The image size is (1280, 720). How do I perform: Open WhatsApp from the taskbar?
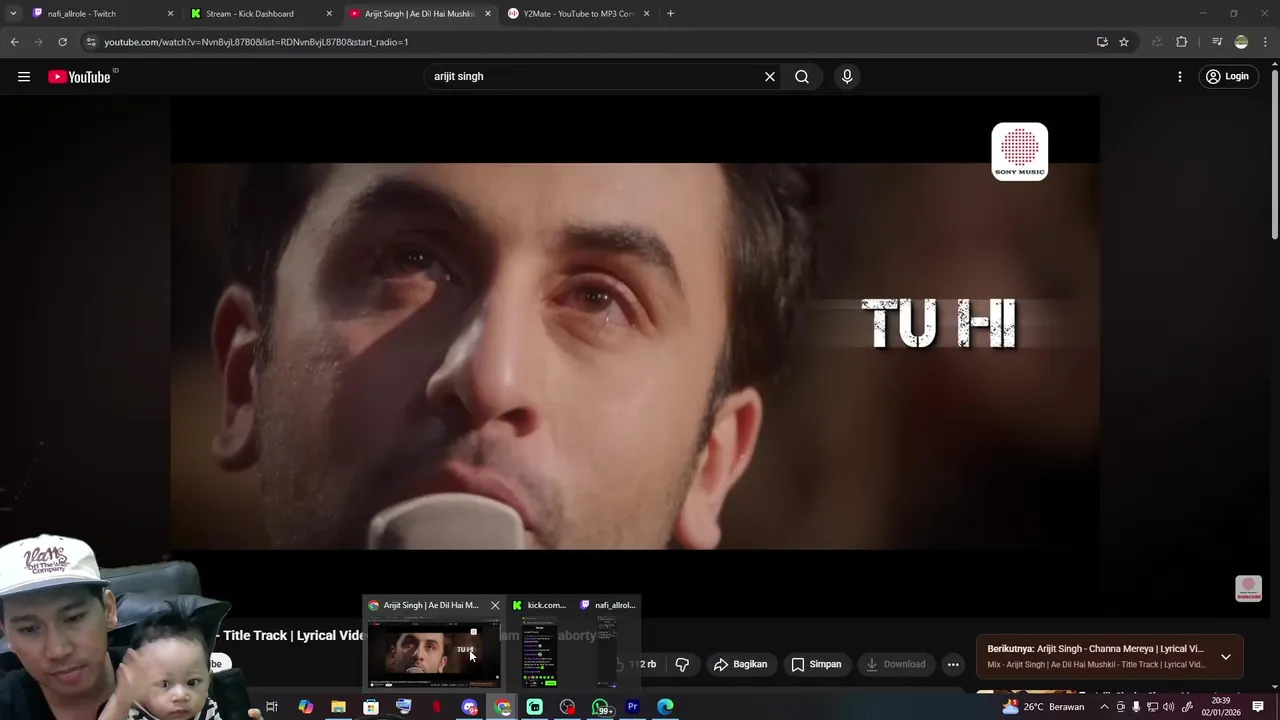coord(600,707)
